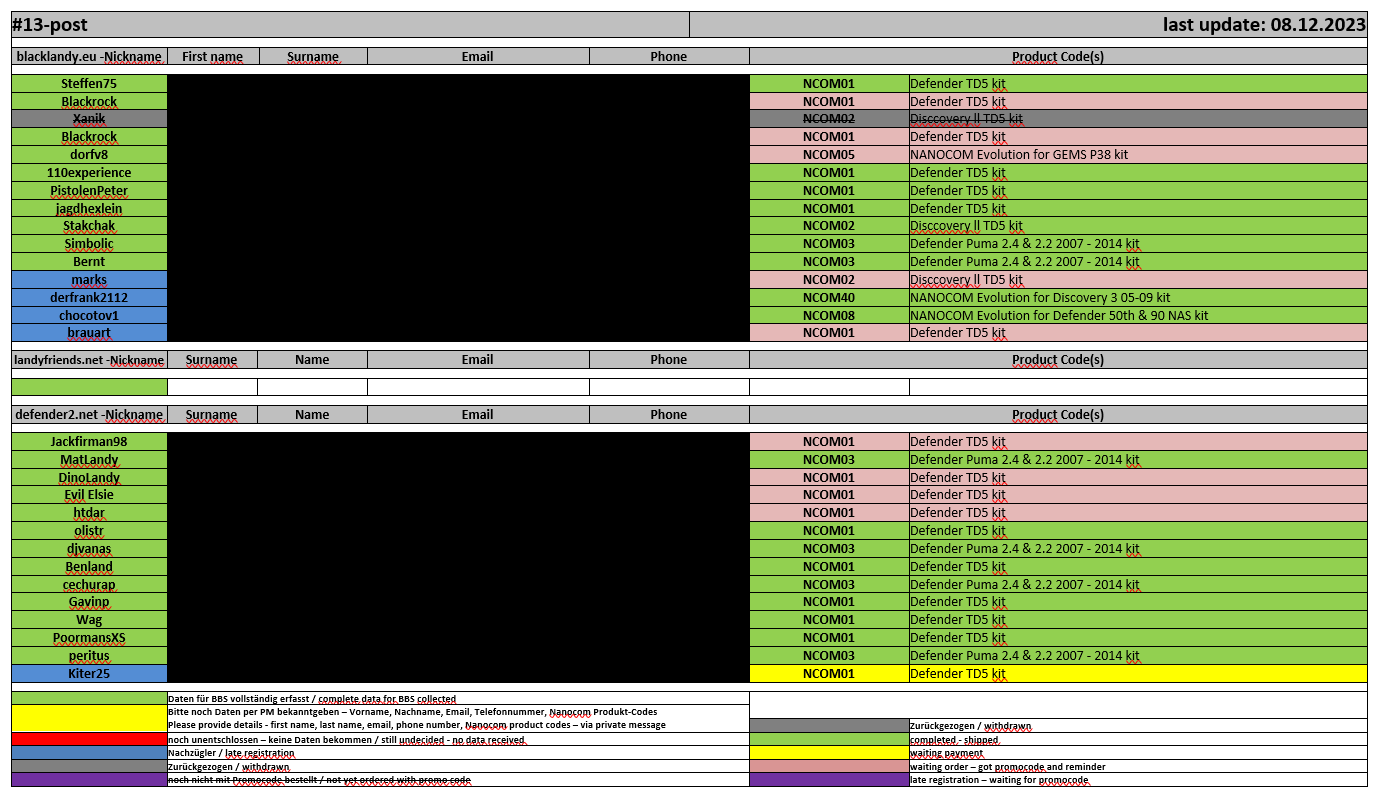Click the Stakchak nickname cell
The image size is (1383, 797).
coord(89,226)
